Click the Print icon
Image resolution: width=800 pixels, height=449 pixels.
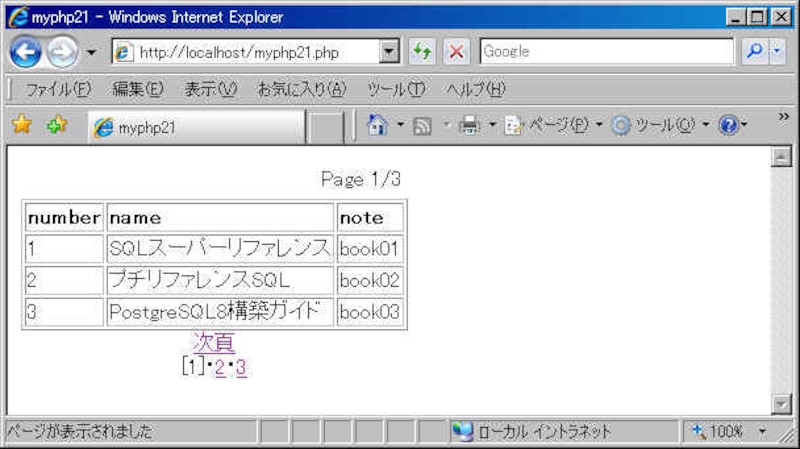click(x=469, y=125)
